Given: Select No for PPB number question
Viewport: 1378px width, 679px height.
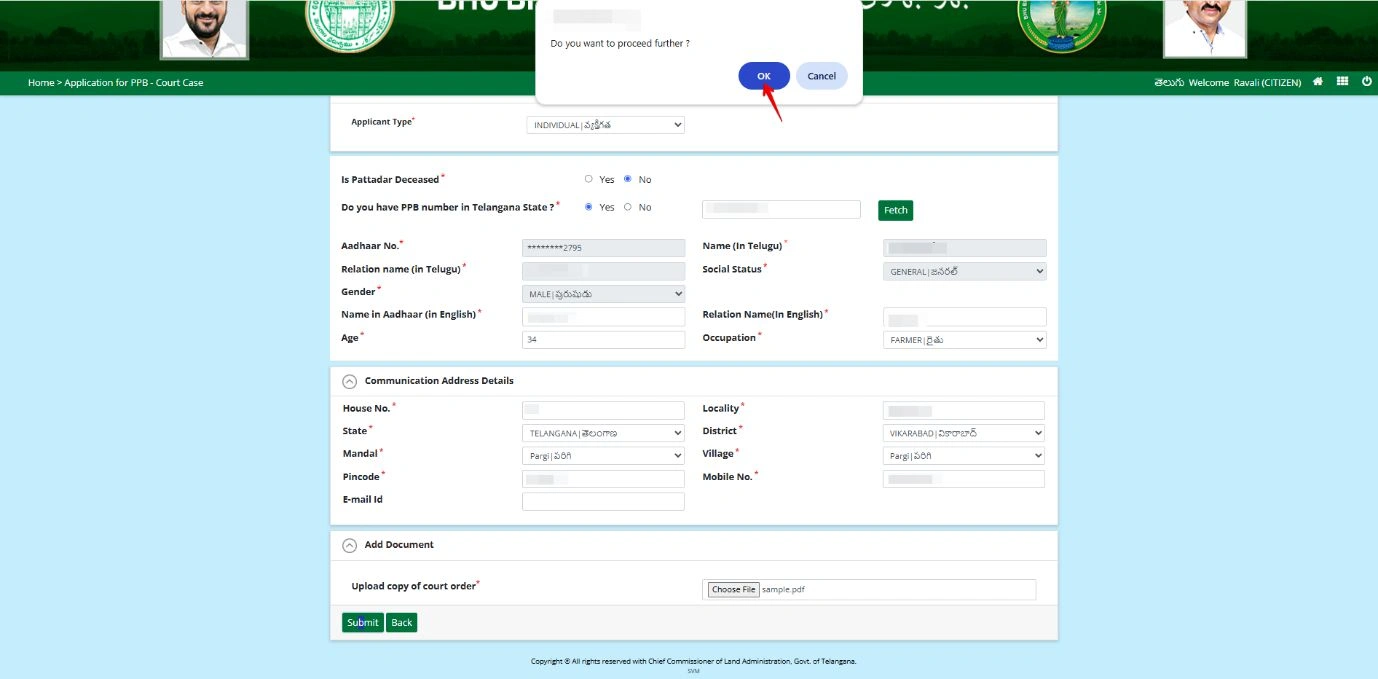Looking at the screenshot, I should pos(628,207).
